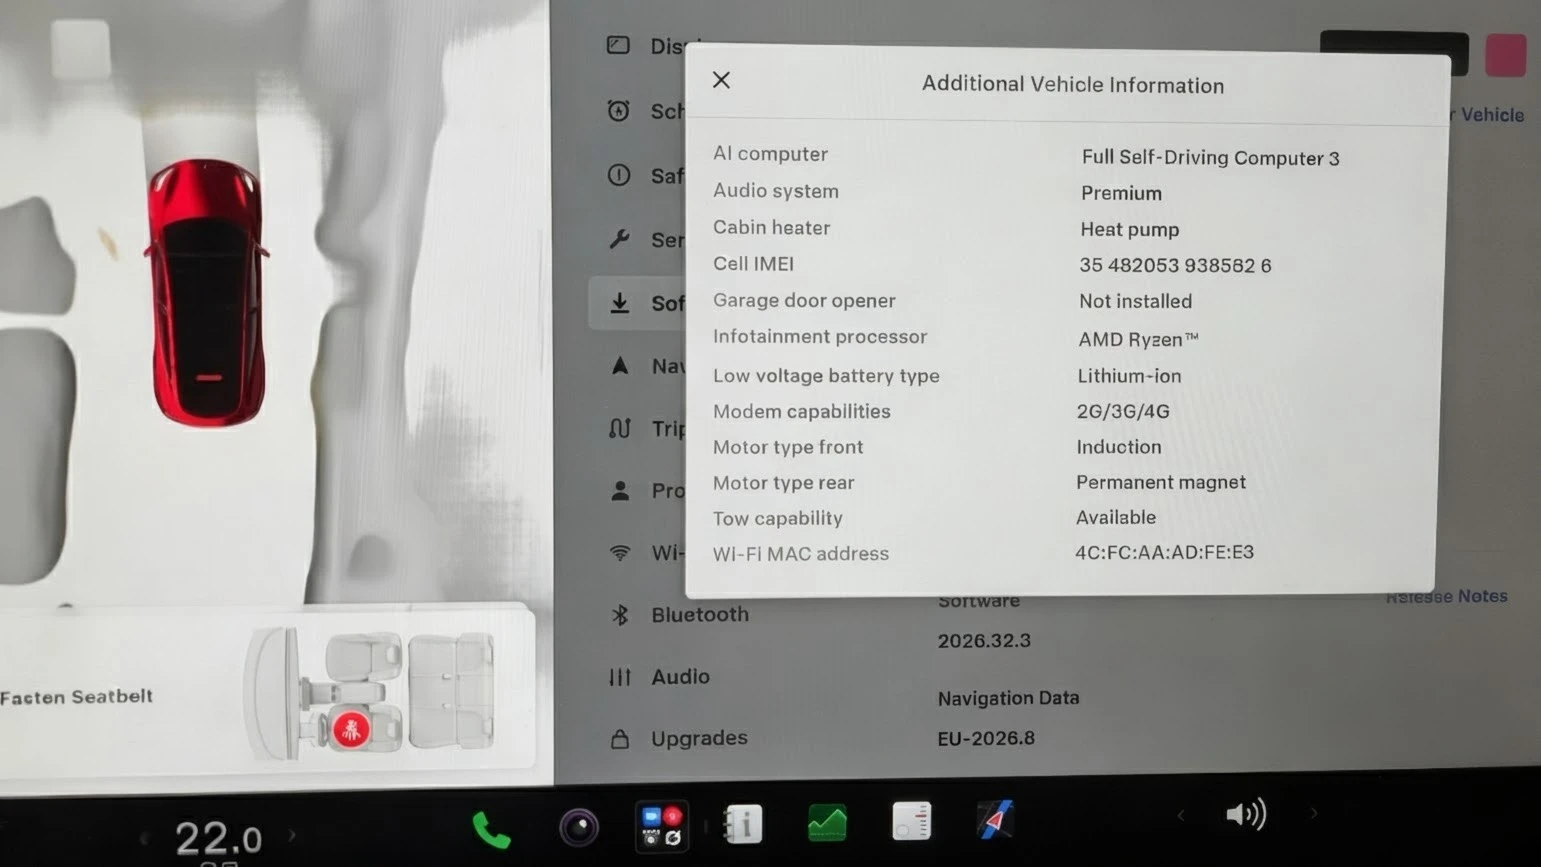Select the 'Lithium-ion' battery value

1129,376
